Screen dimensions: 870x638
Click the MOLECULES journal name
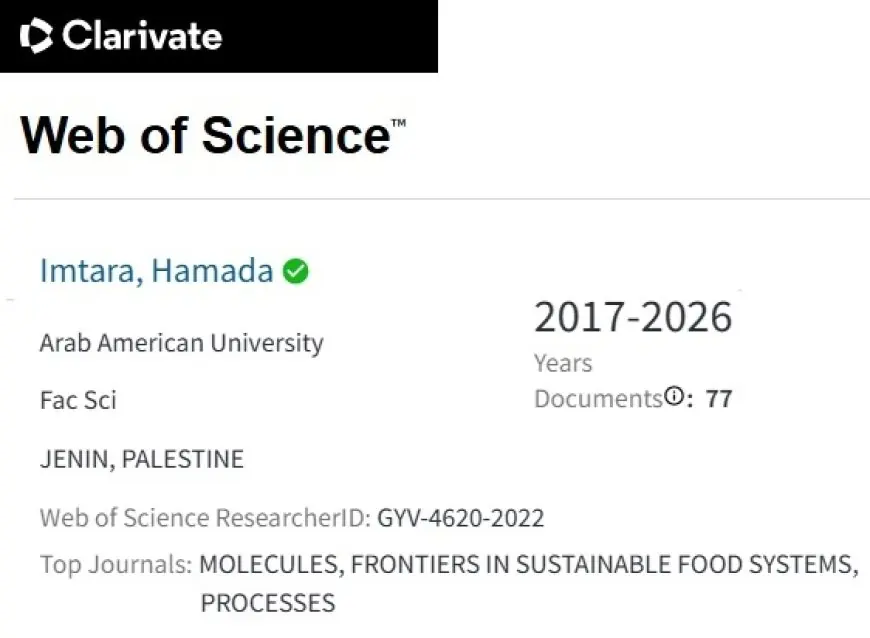(x=268, y=564)
